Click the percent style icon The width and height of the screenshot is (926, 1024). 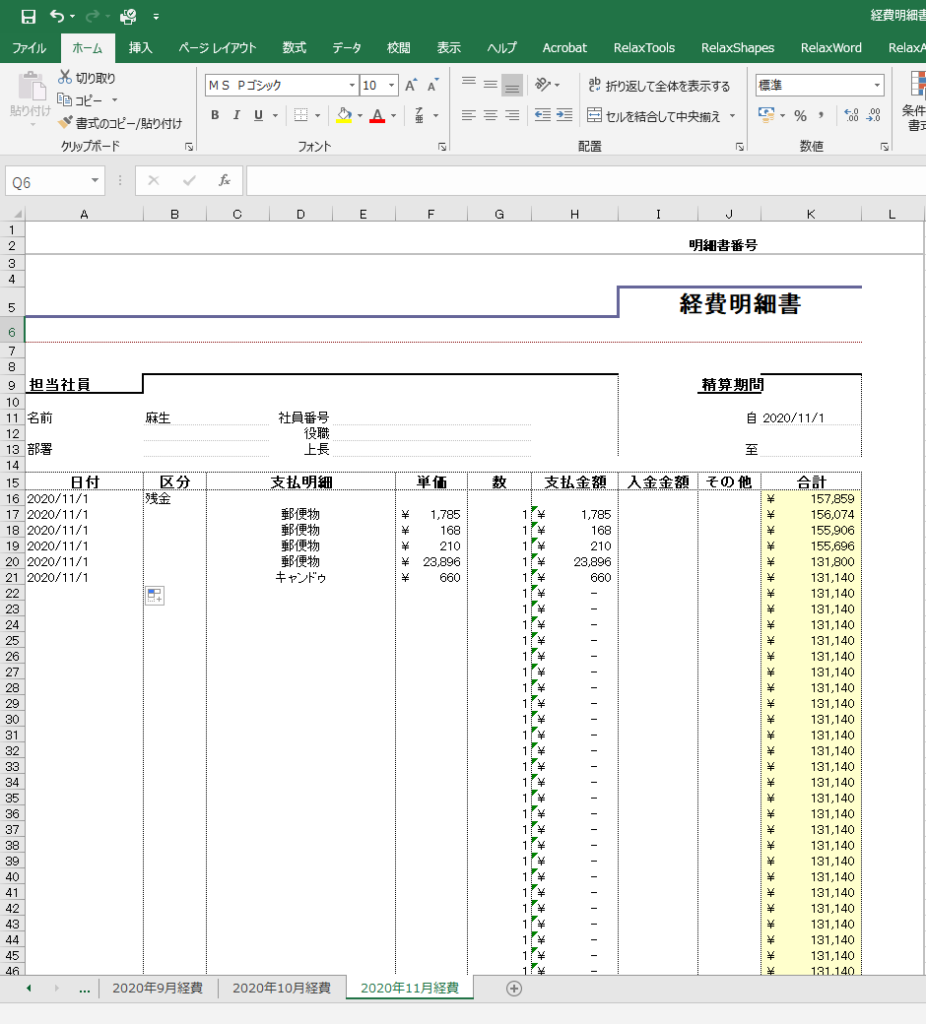coord(800,116)
